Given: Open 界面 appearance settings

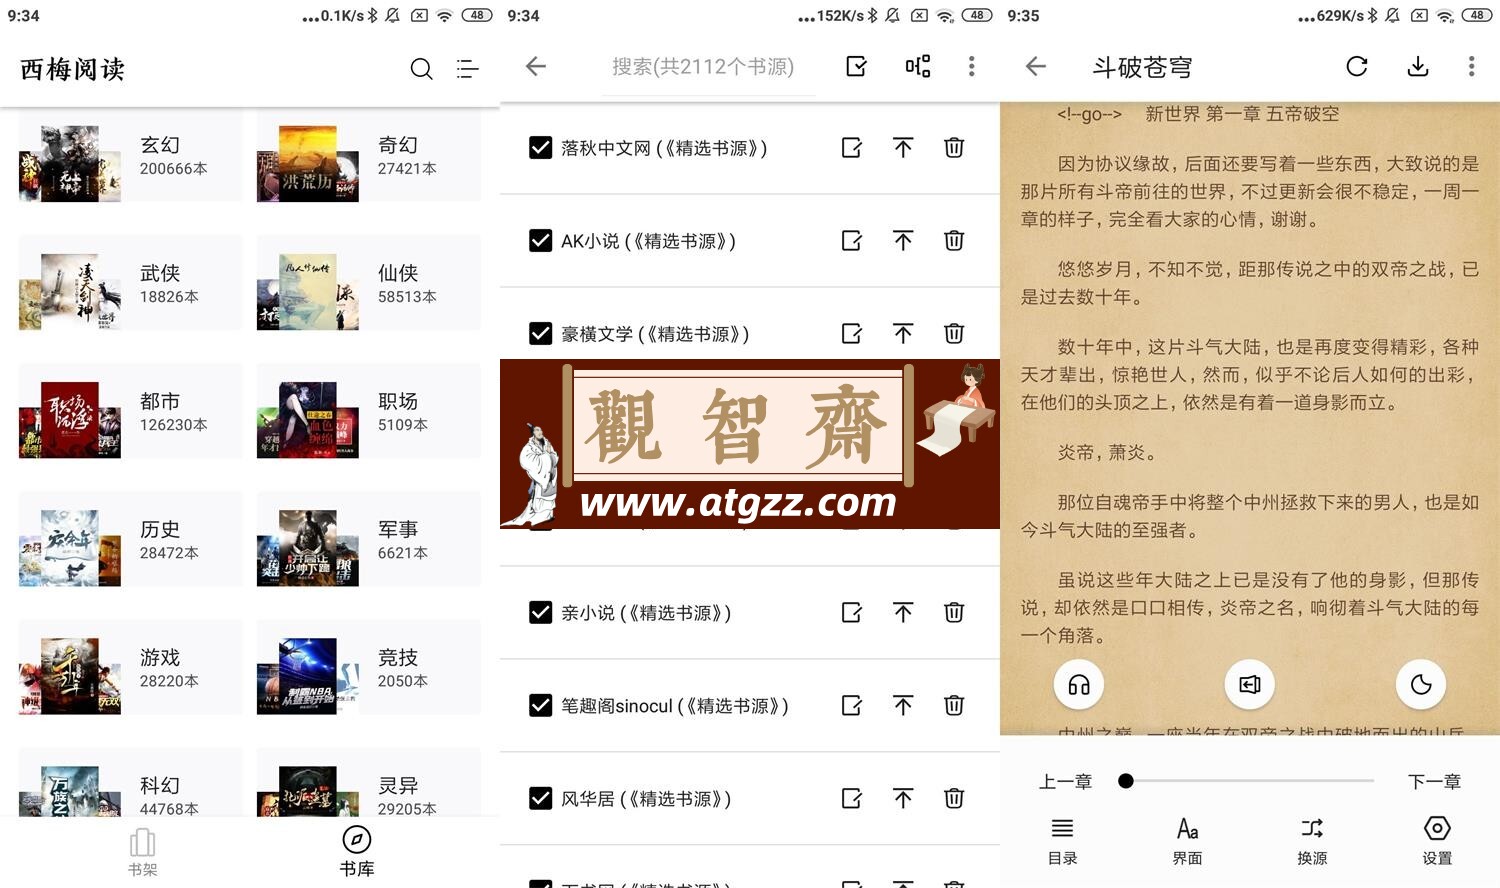Looking at the screenshot, I should click(x=1187, y=840).
